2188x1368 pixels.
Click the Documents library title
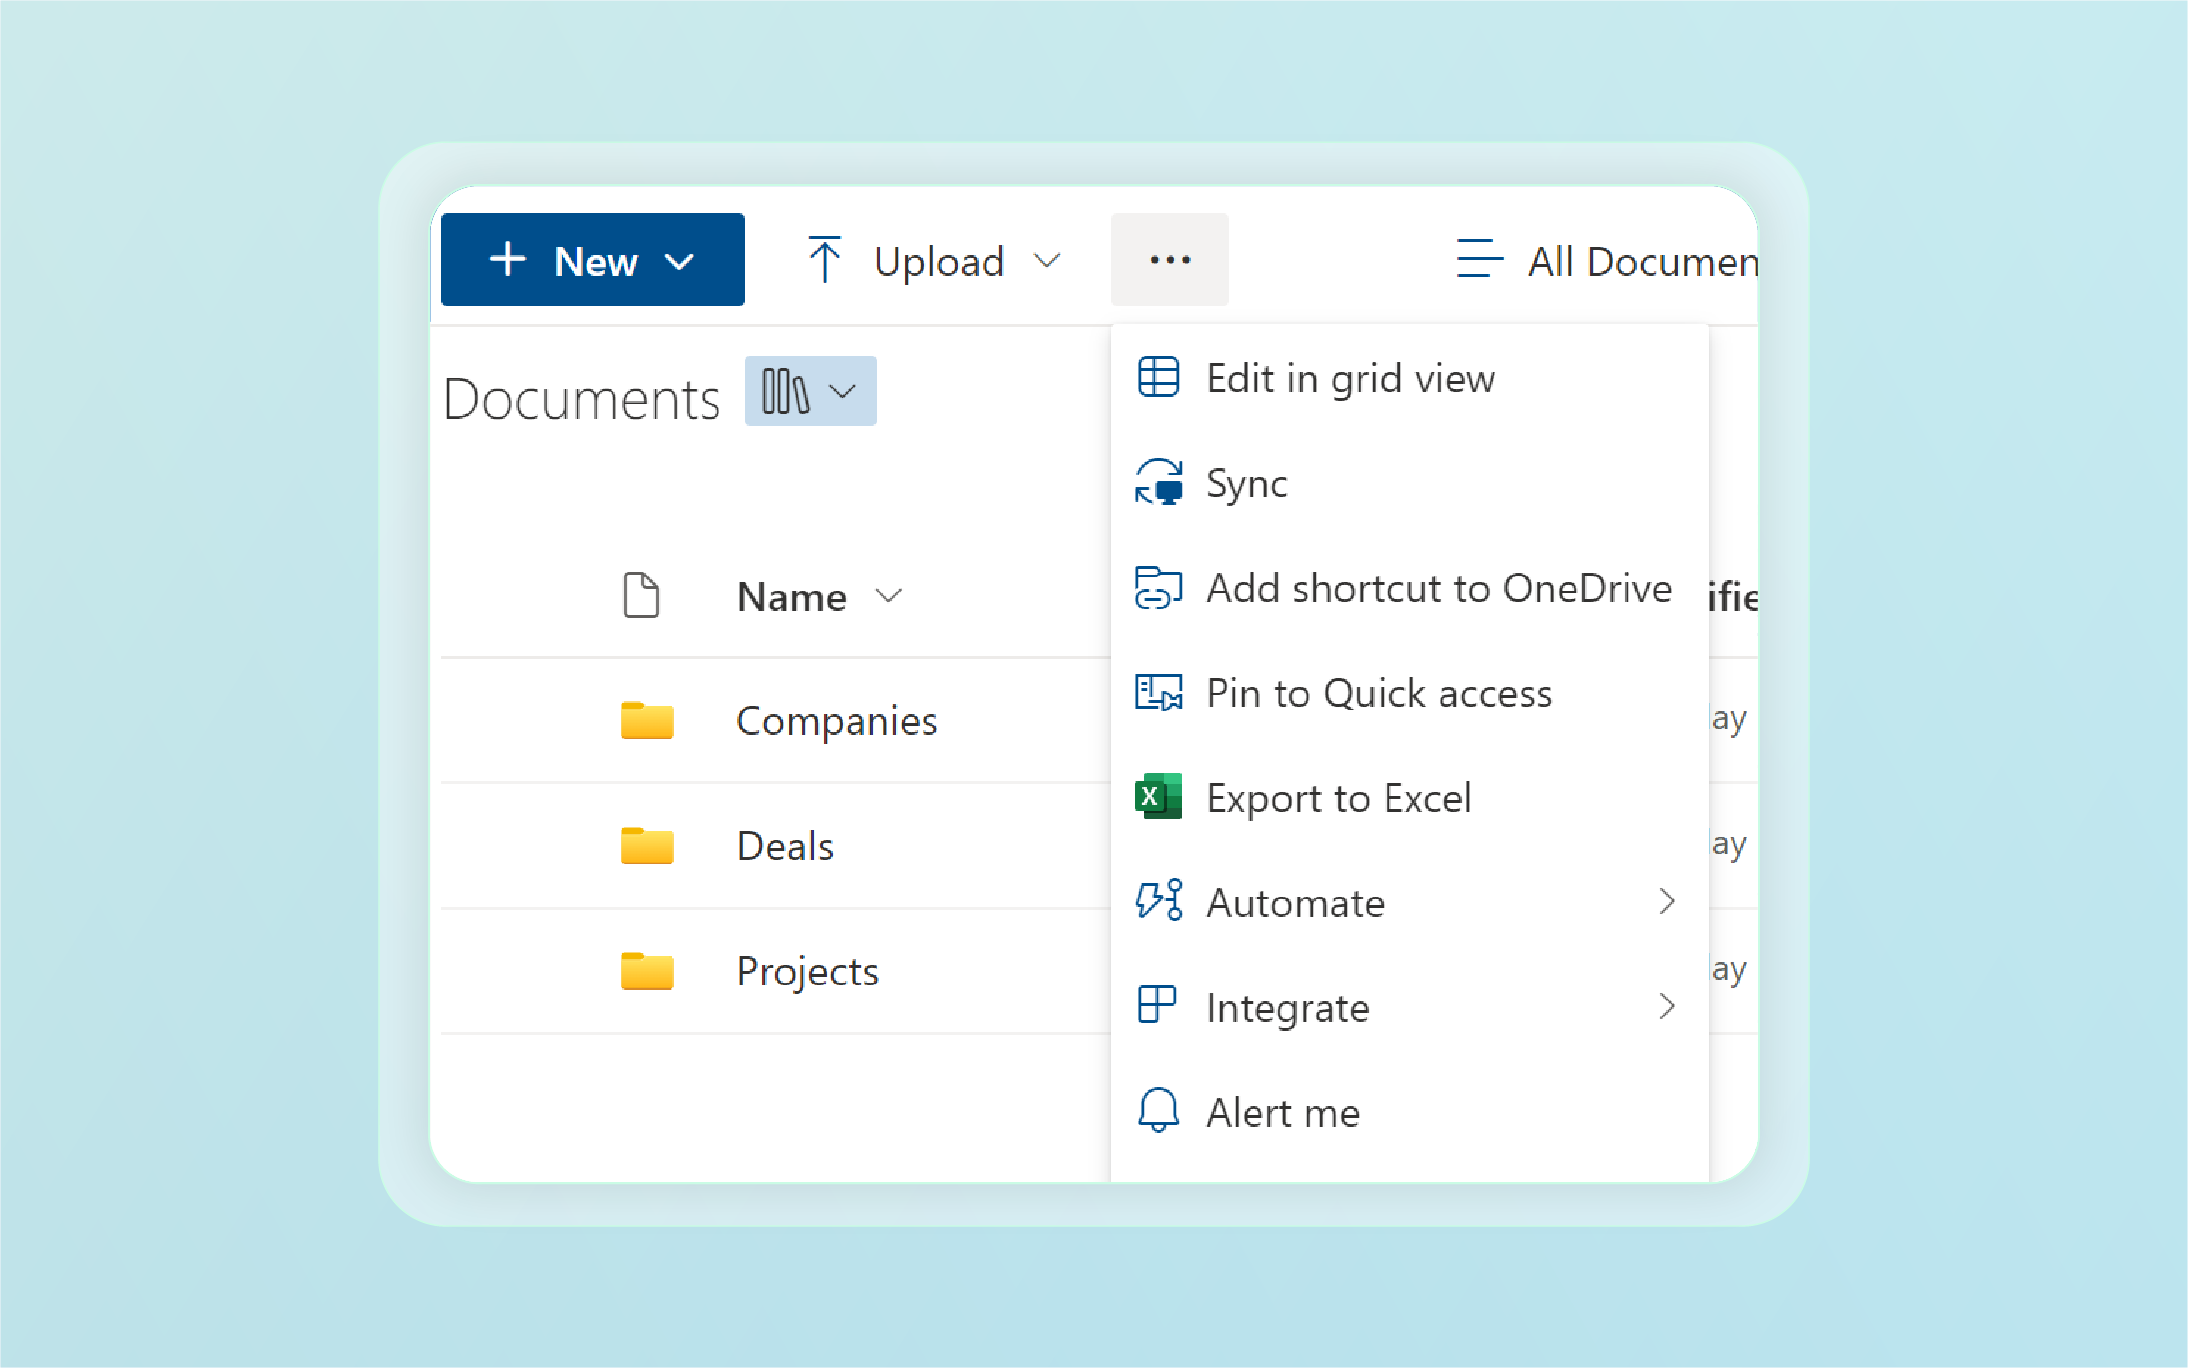581,399
